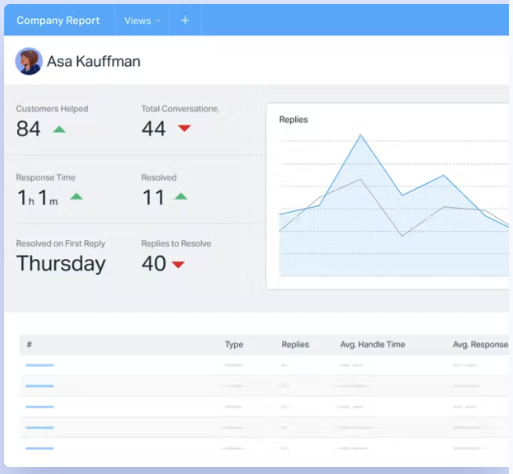Open the third conversation link in the table
Image resolution: width=513 pixels, height=474 pixels.
40,407
